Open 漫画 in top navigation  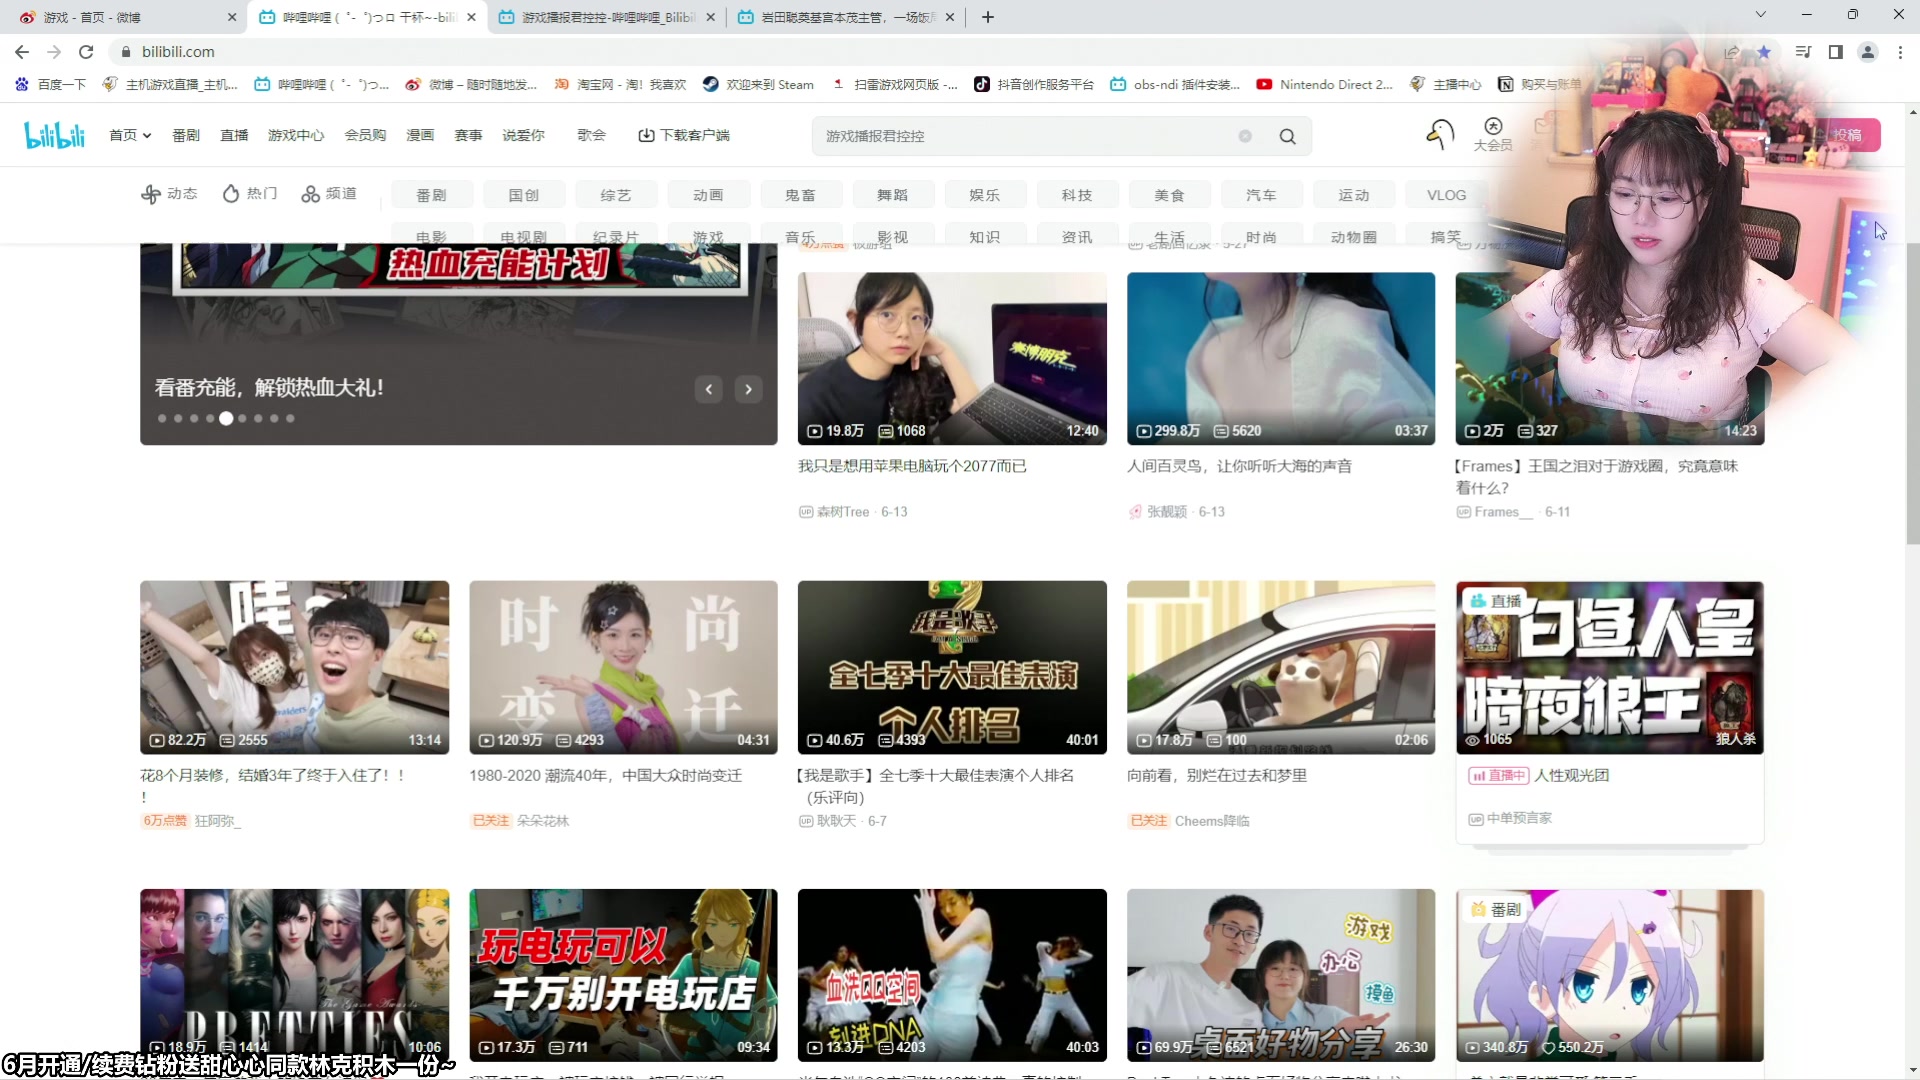pos(420,135)
